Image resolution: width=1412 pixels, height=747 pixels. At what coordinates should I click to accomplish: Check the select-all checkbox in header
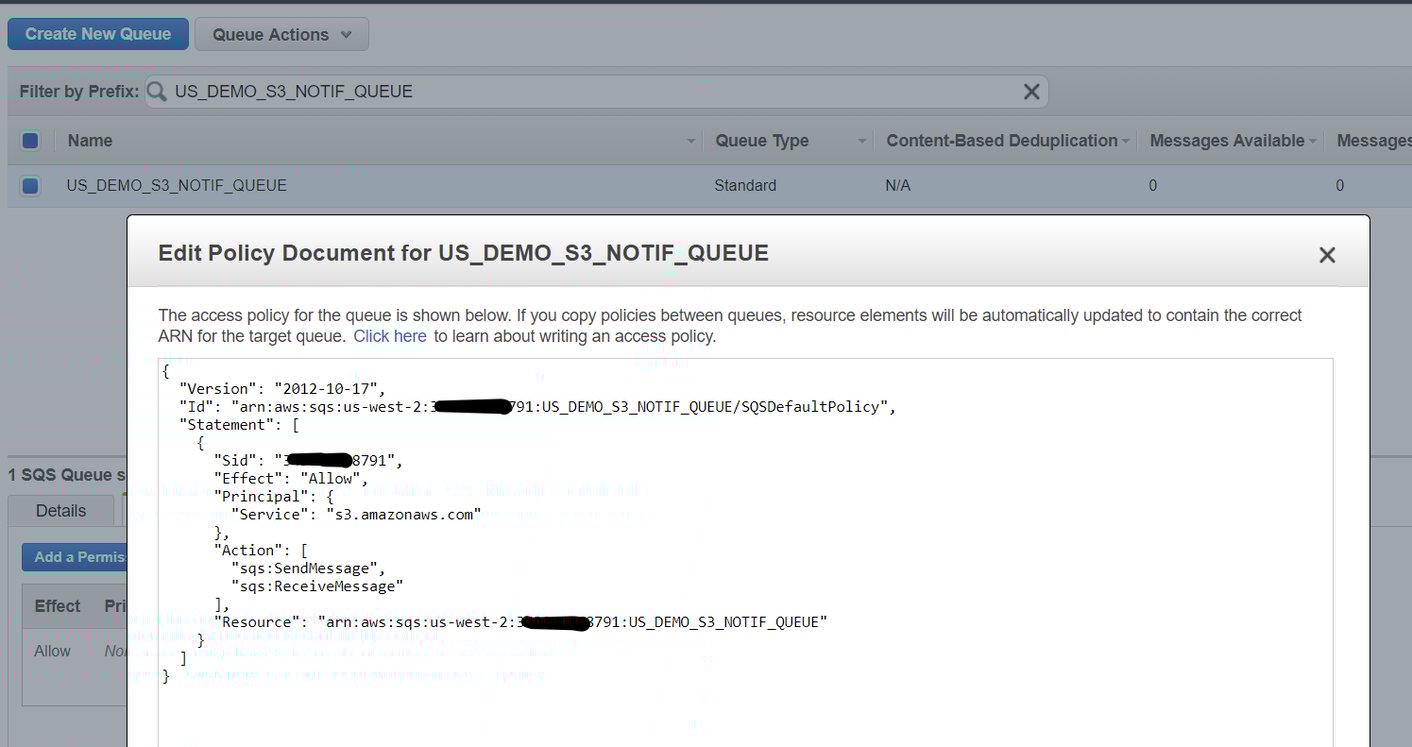[30, 140]
